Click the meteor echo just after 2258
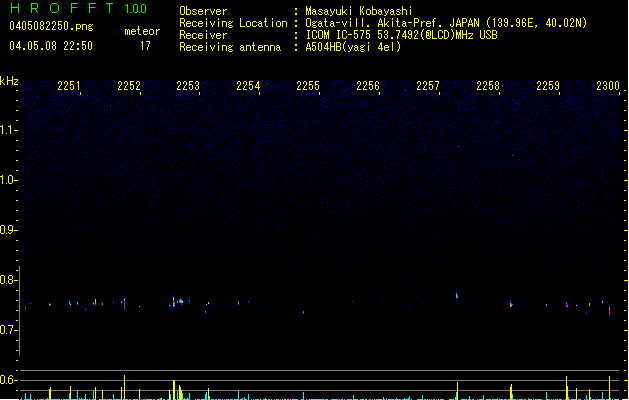Viewport: 629px width, 400px height. (511, 304)
